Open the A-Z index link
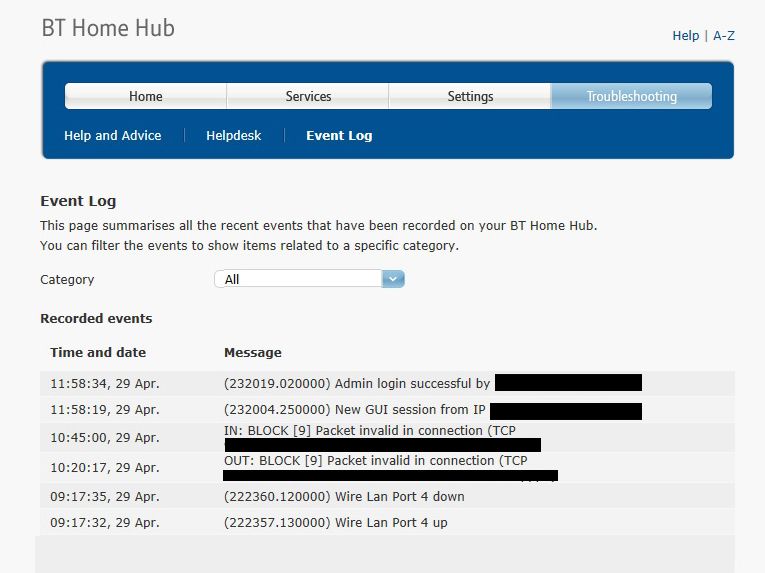The image size is (765, 573). [724, 36]
